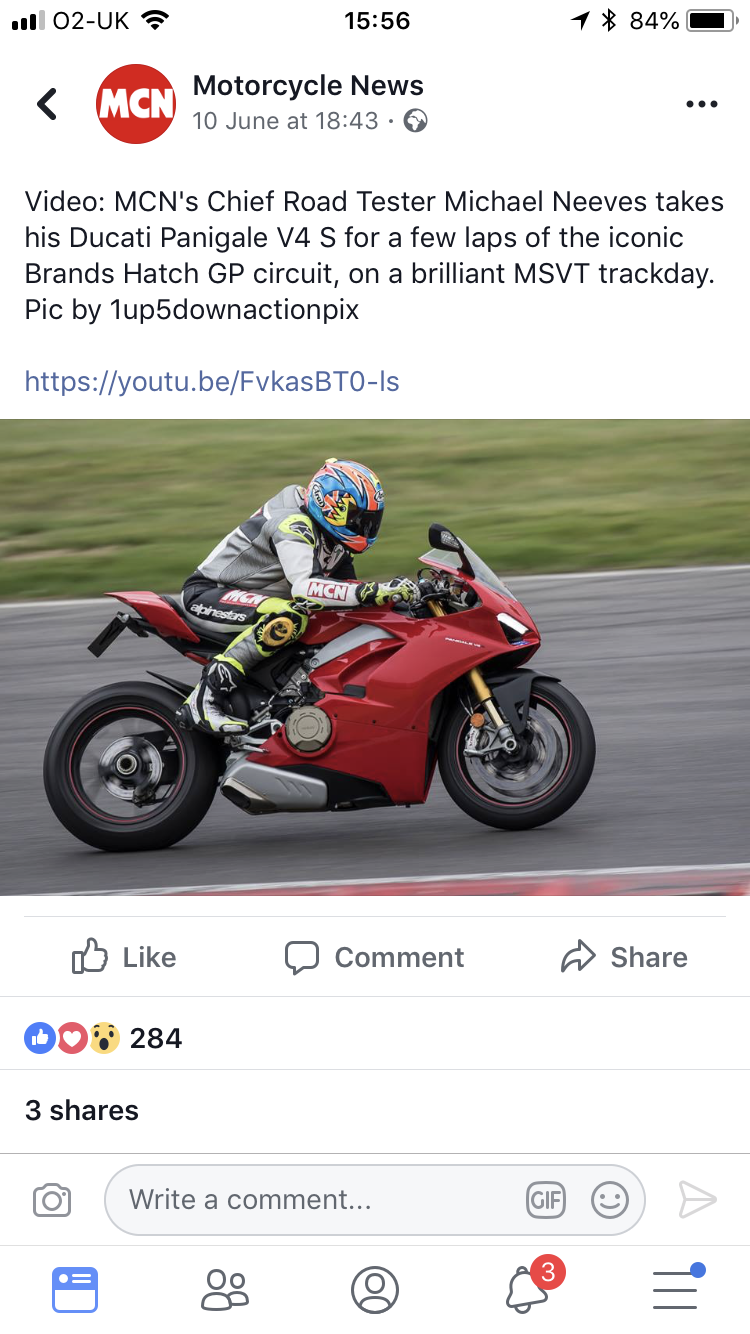The image size is (750, 1334).
Task: Open the emoji smiley picker
Action: coord(610,1200)
